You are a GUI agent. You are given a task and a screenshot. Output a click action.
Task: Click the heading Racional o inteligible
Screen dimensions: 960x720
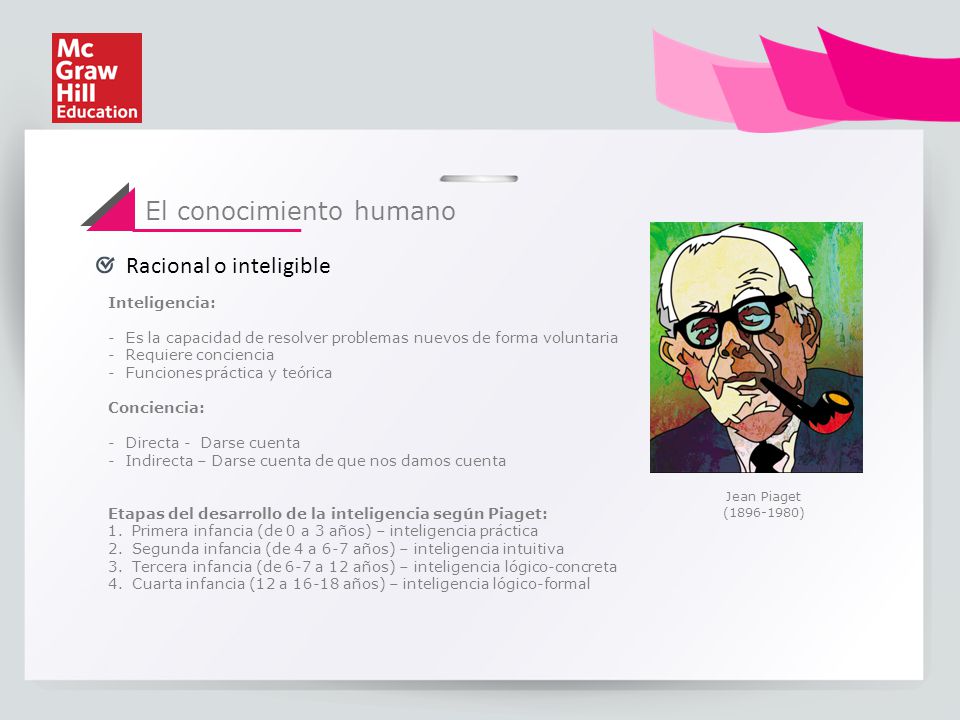(x=228, y=266)
